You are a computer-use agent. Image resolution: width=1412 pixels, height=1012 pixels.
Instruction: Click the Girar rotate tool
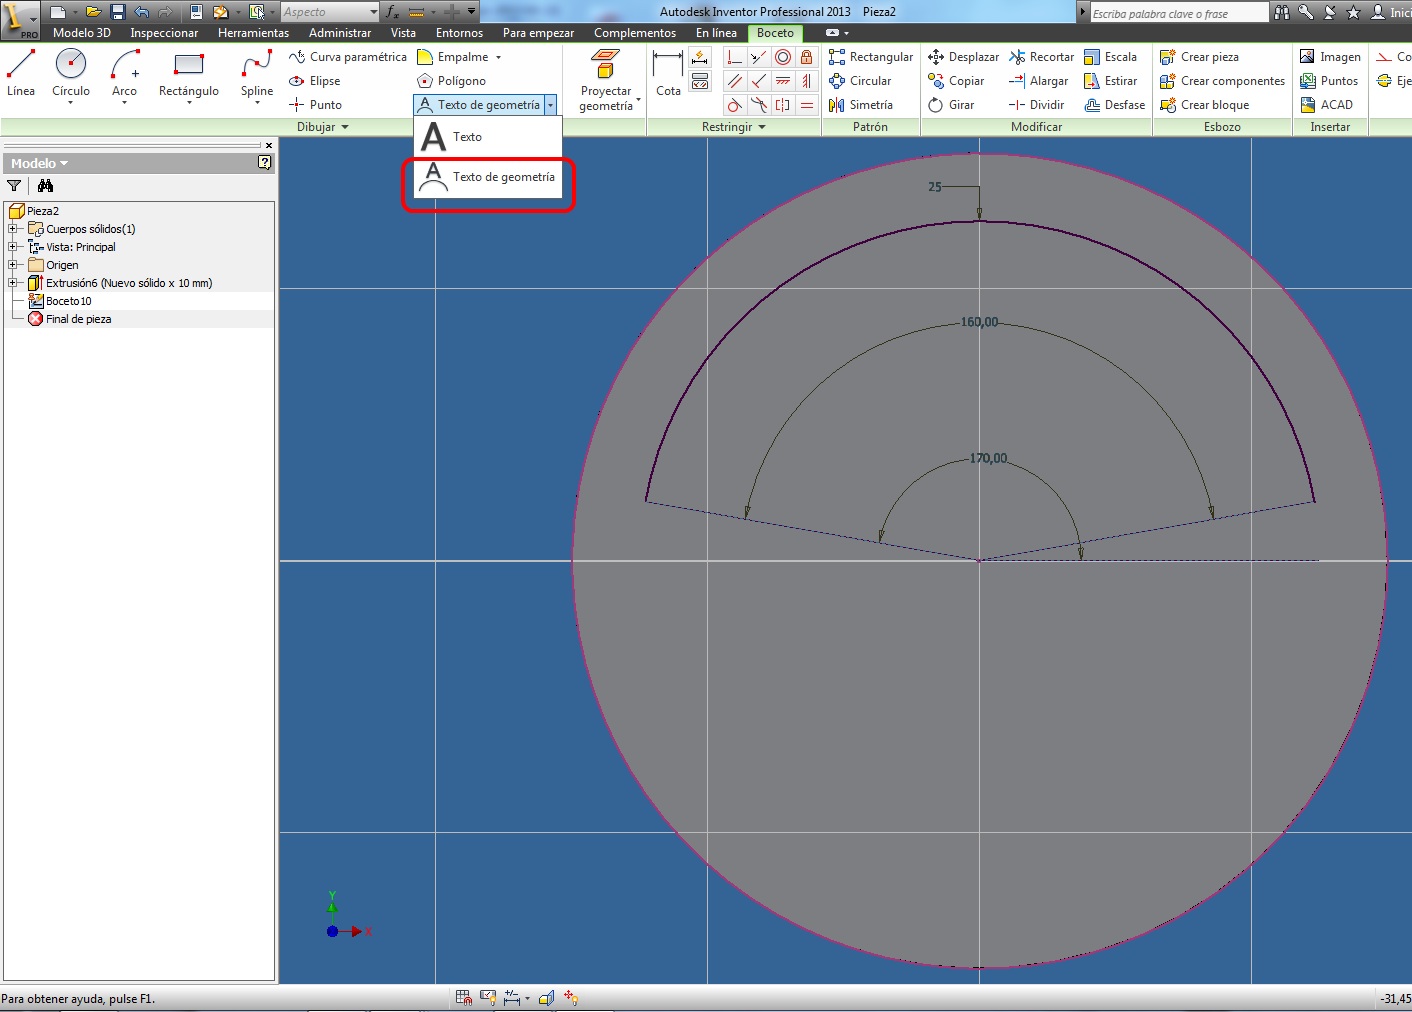click(951, 105)
